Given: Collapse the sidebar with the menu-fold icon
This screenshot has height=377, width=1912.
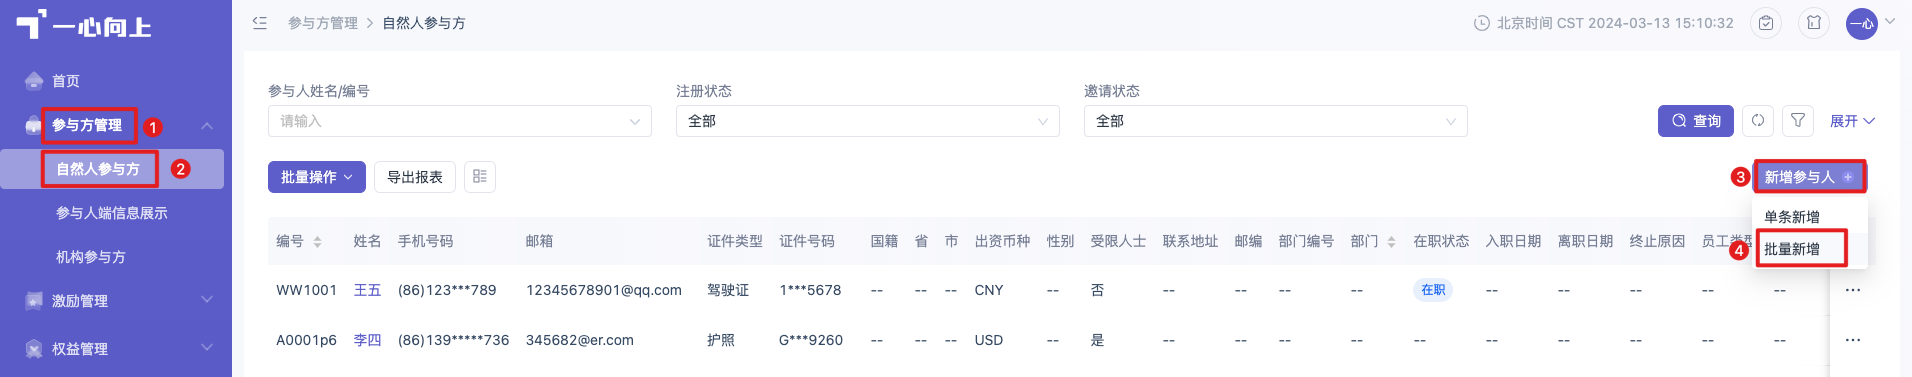Looking at the screenshot, I should pyautogui.click(x=260, y=22).
